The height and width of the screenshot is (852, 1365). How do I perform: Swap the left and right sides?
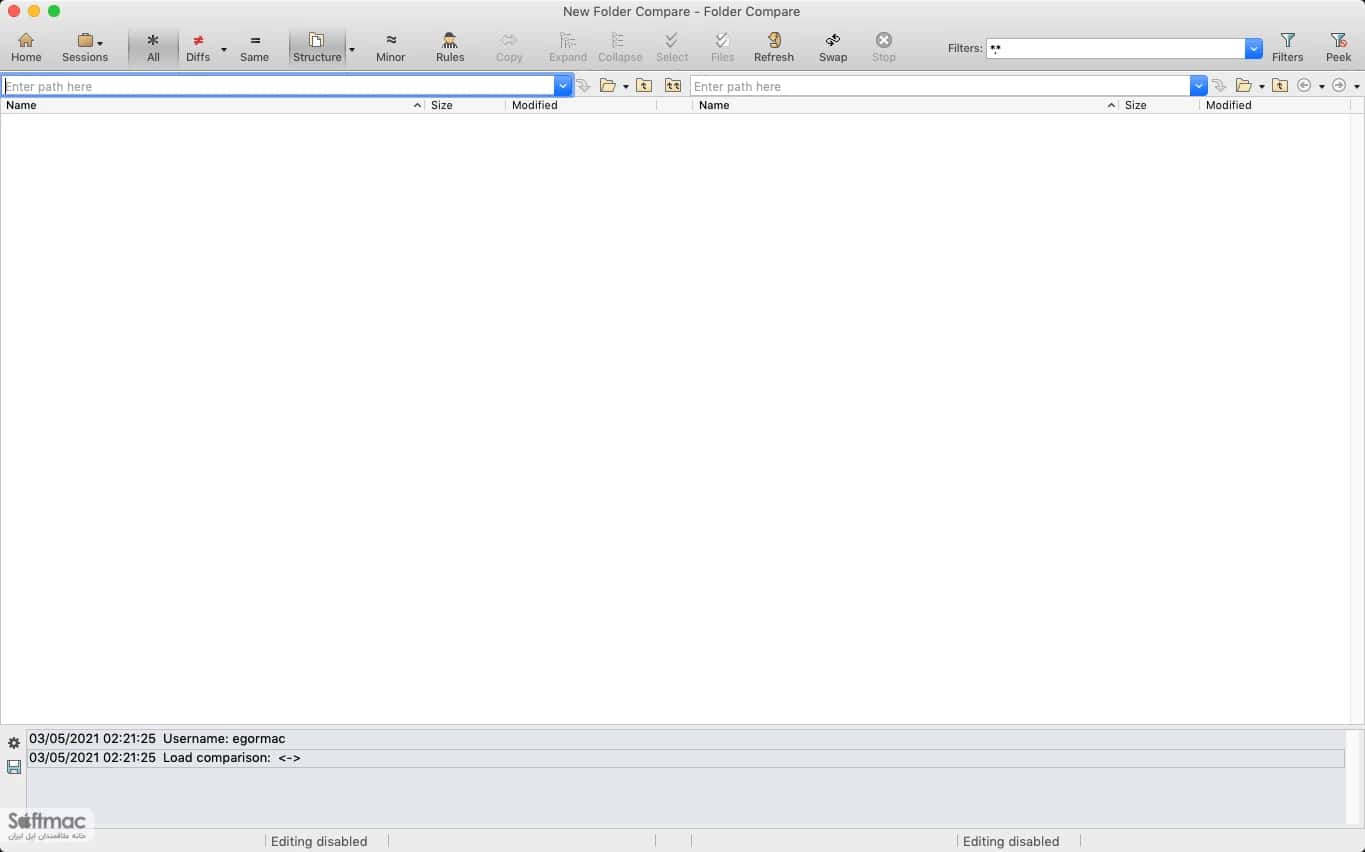pyautogui.click(x=833, y=47)
